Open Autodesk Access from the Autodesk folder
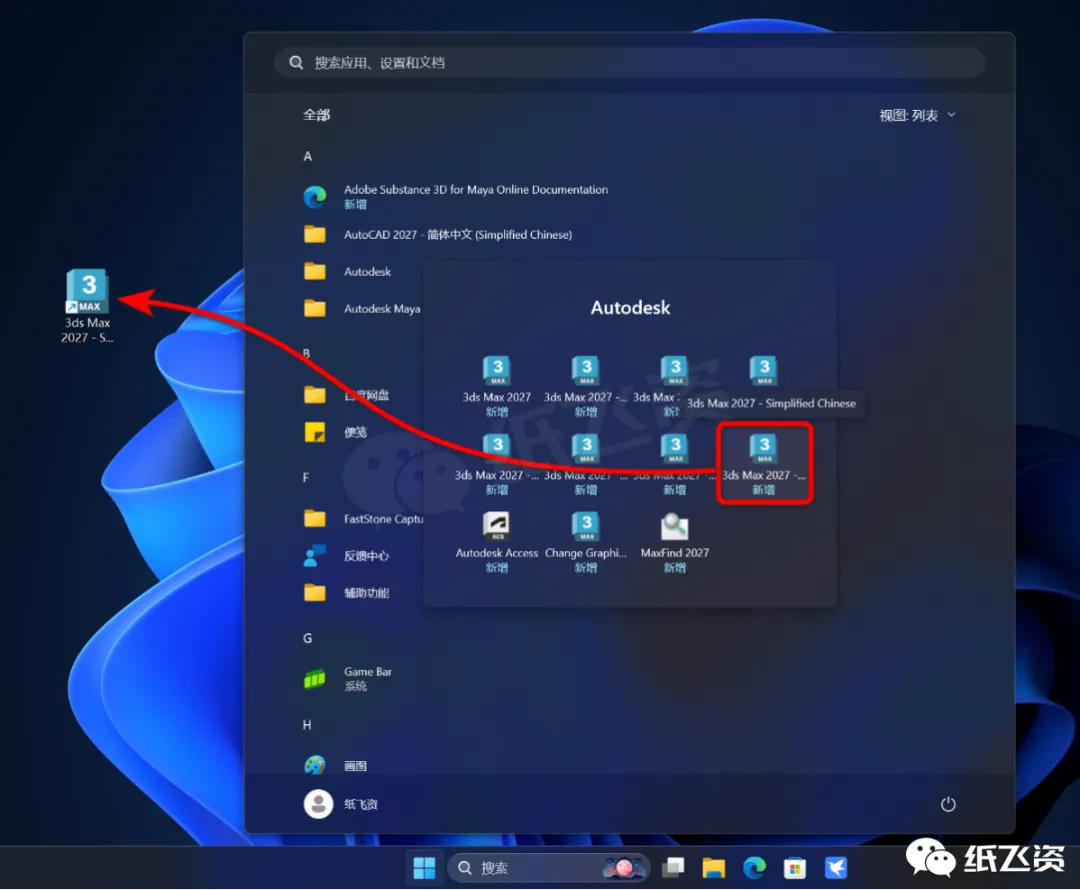 point(497,542)
